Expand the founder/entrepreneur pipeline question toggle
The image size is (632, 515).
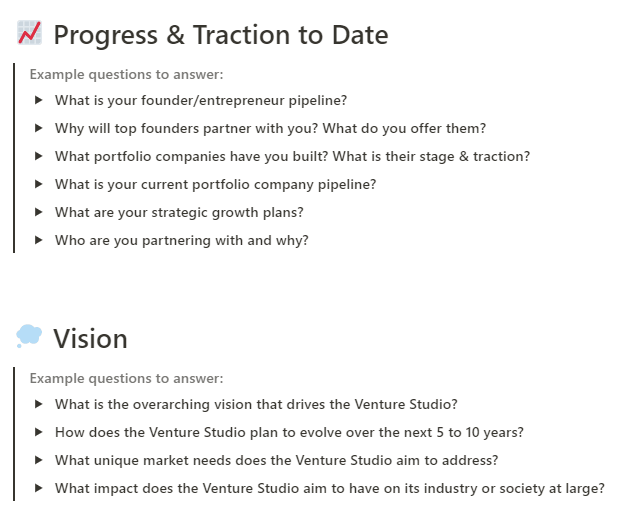click(x=39, y=100)
